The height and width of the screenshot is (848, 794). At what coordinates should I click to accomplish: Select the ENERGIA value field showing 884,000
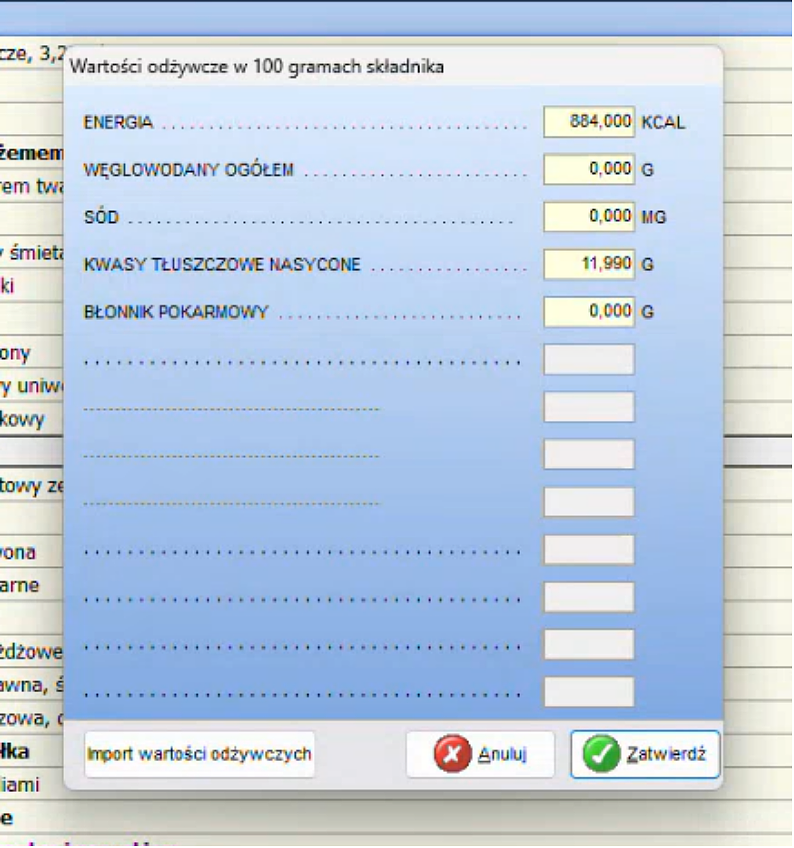(x=588, y=122)
